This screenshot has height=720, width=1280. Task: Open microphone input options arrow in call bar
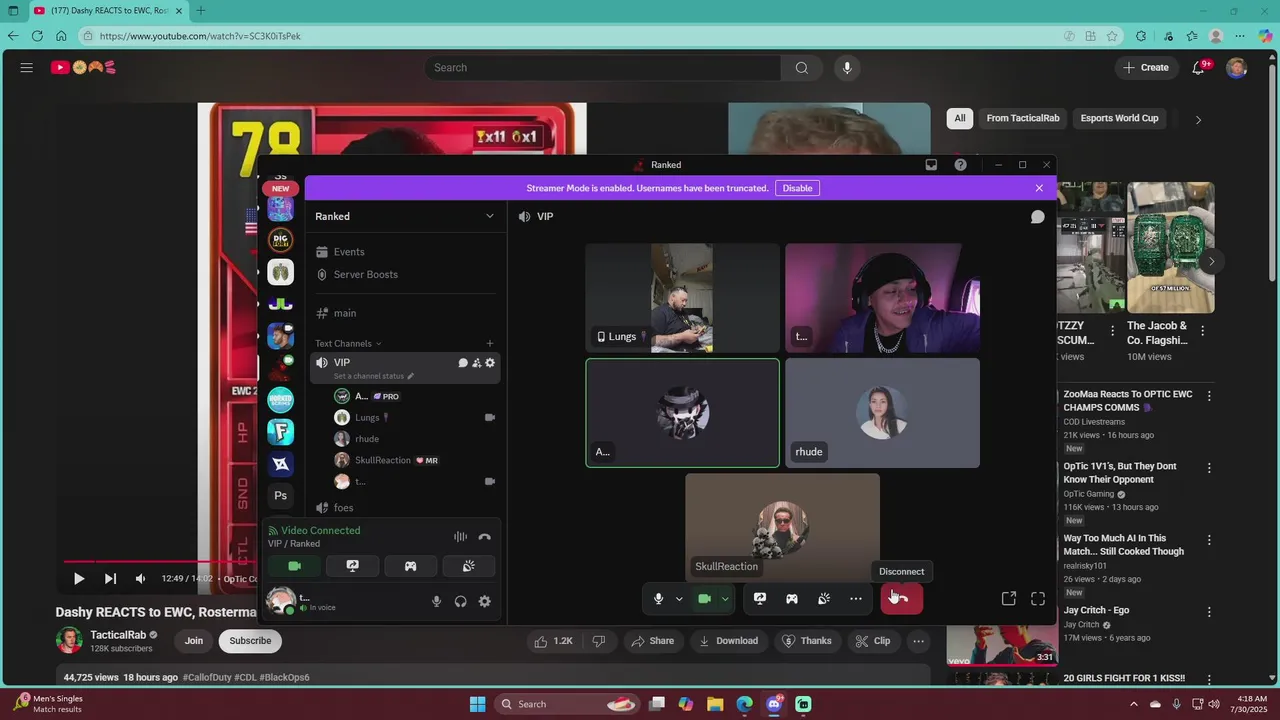(x=679, y=599)
